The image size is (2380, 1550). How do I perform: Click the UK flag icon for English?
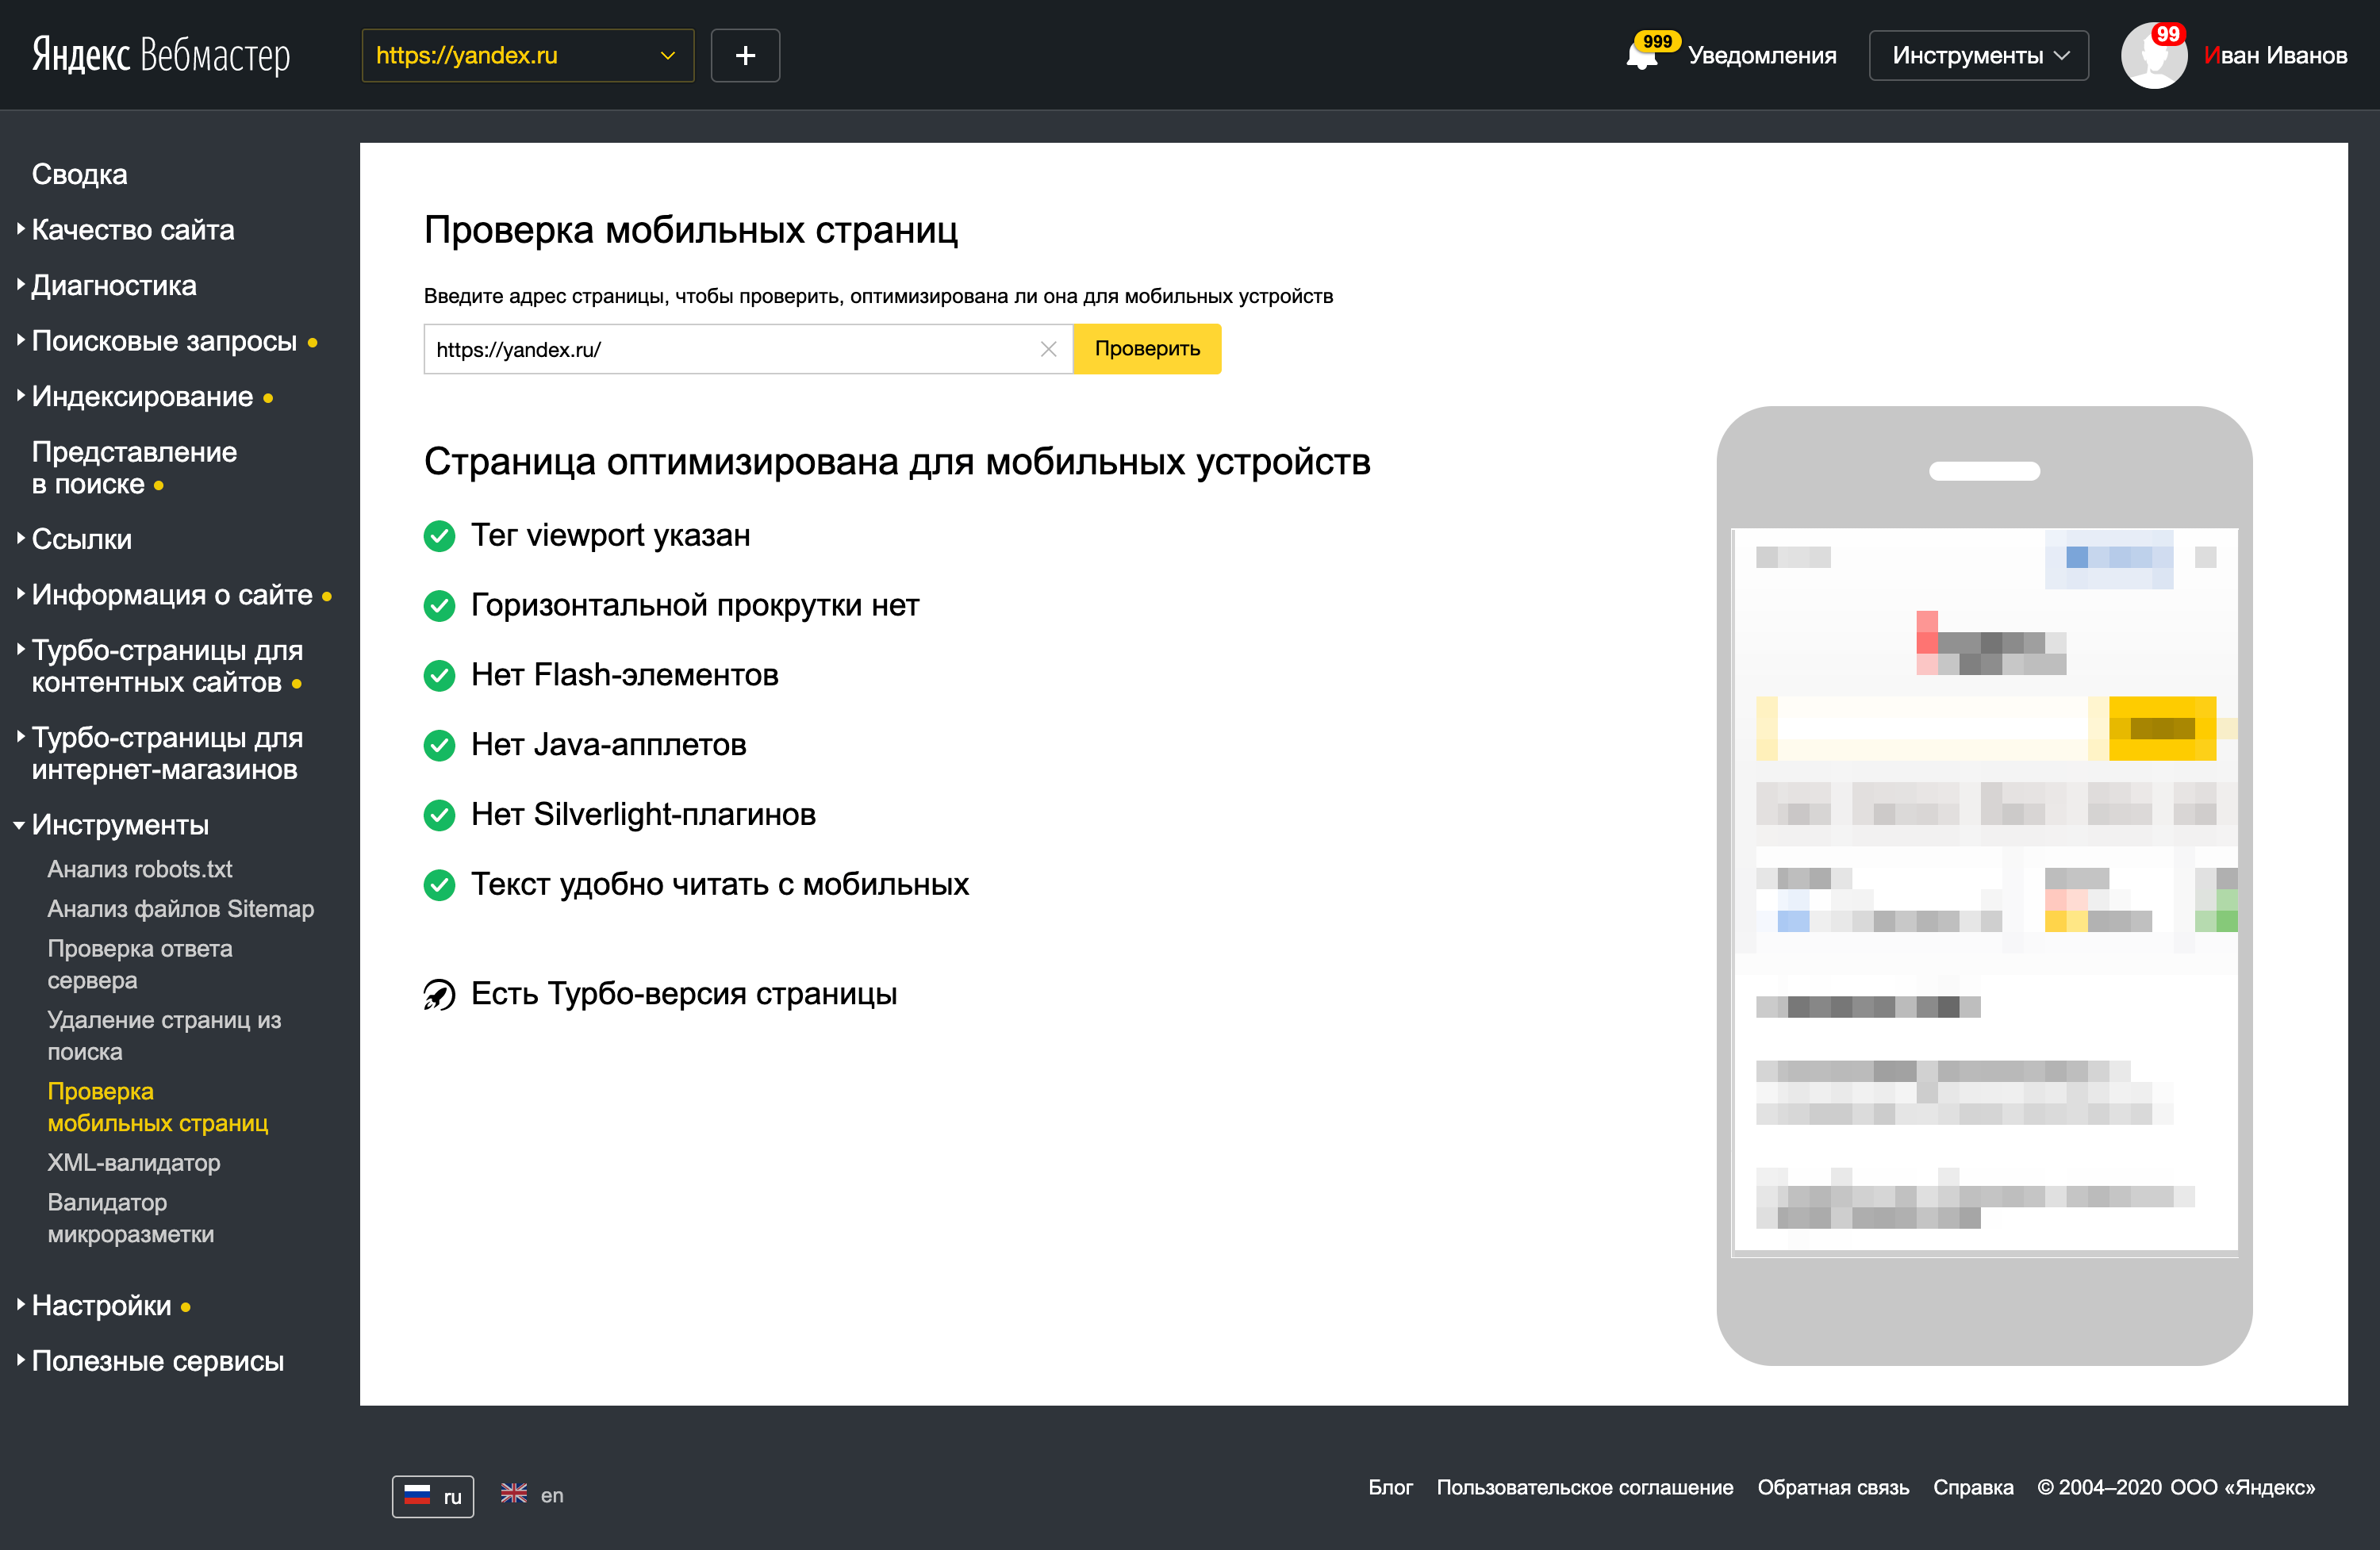click(514, 1494)
